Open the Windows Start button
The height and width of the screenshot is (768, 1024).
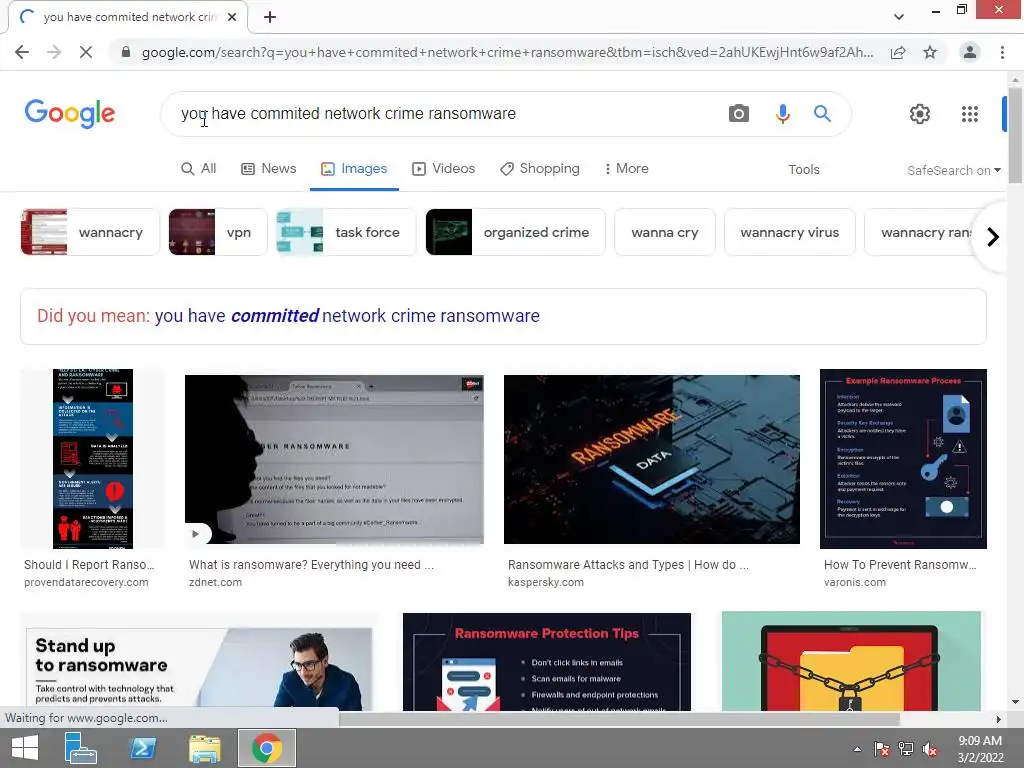tap(25, 748)
